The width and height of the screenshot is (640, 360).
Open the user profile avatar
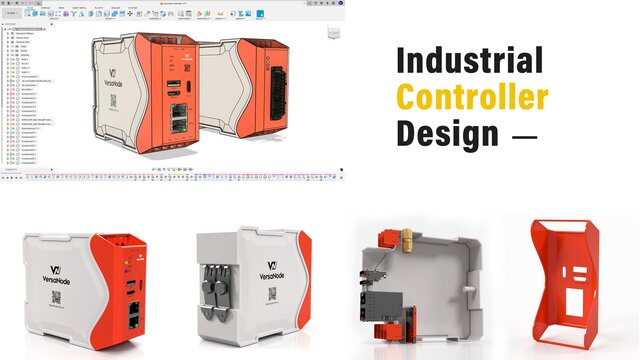(x=340, y=3)
